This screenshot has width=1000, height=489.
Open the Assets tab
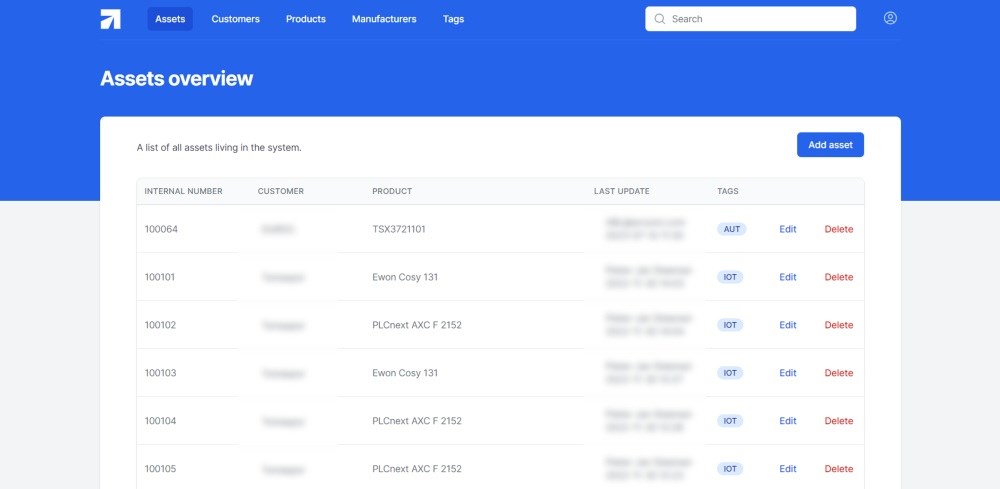coord(170,19)
